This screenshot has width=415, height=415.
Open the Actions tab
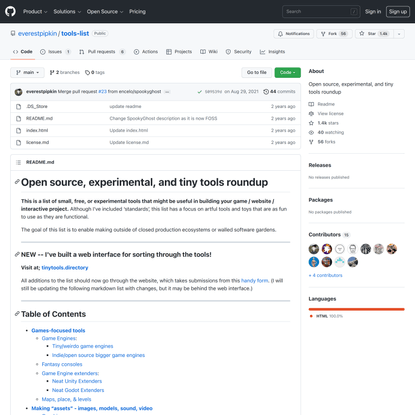[146, 52]
